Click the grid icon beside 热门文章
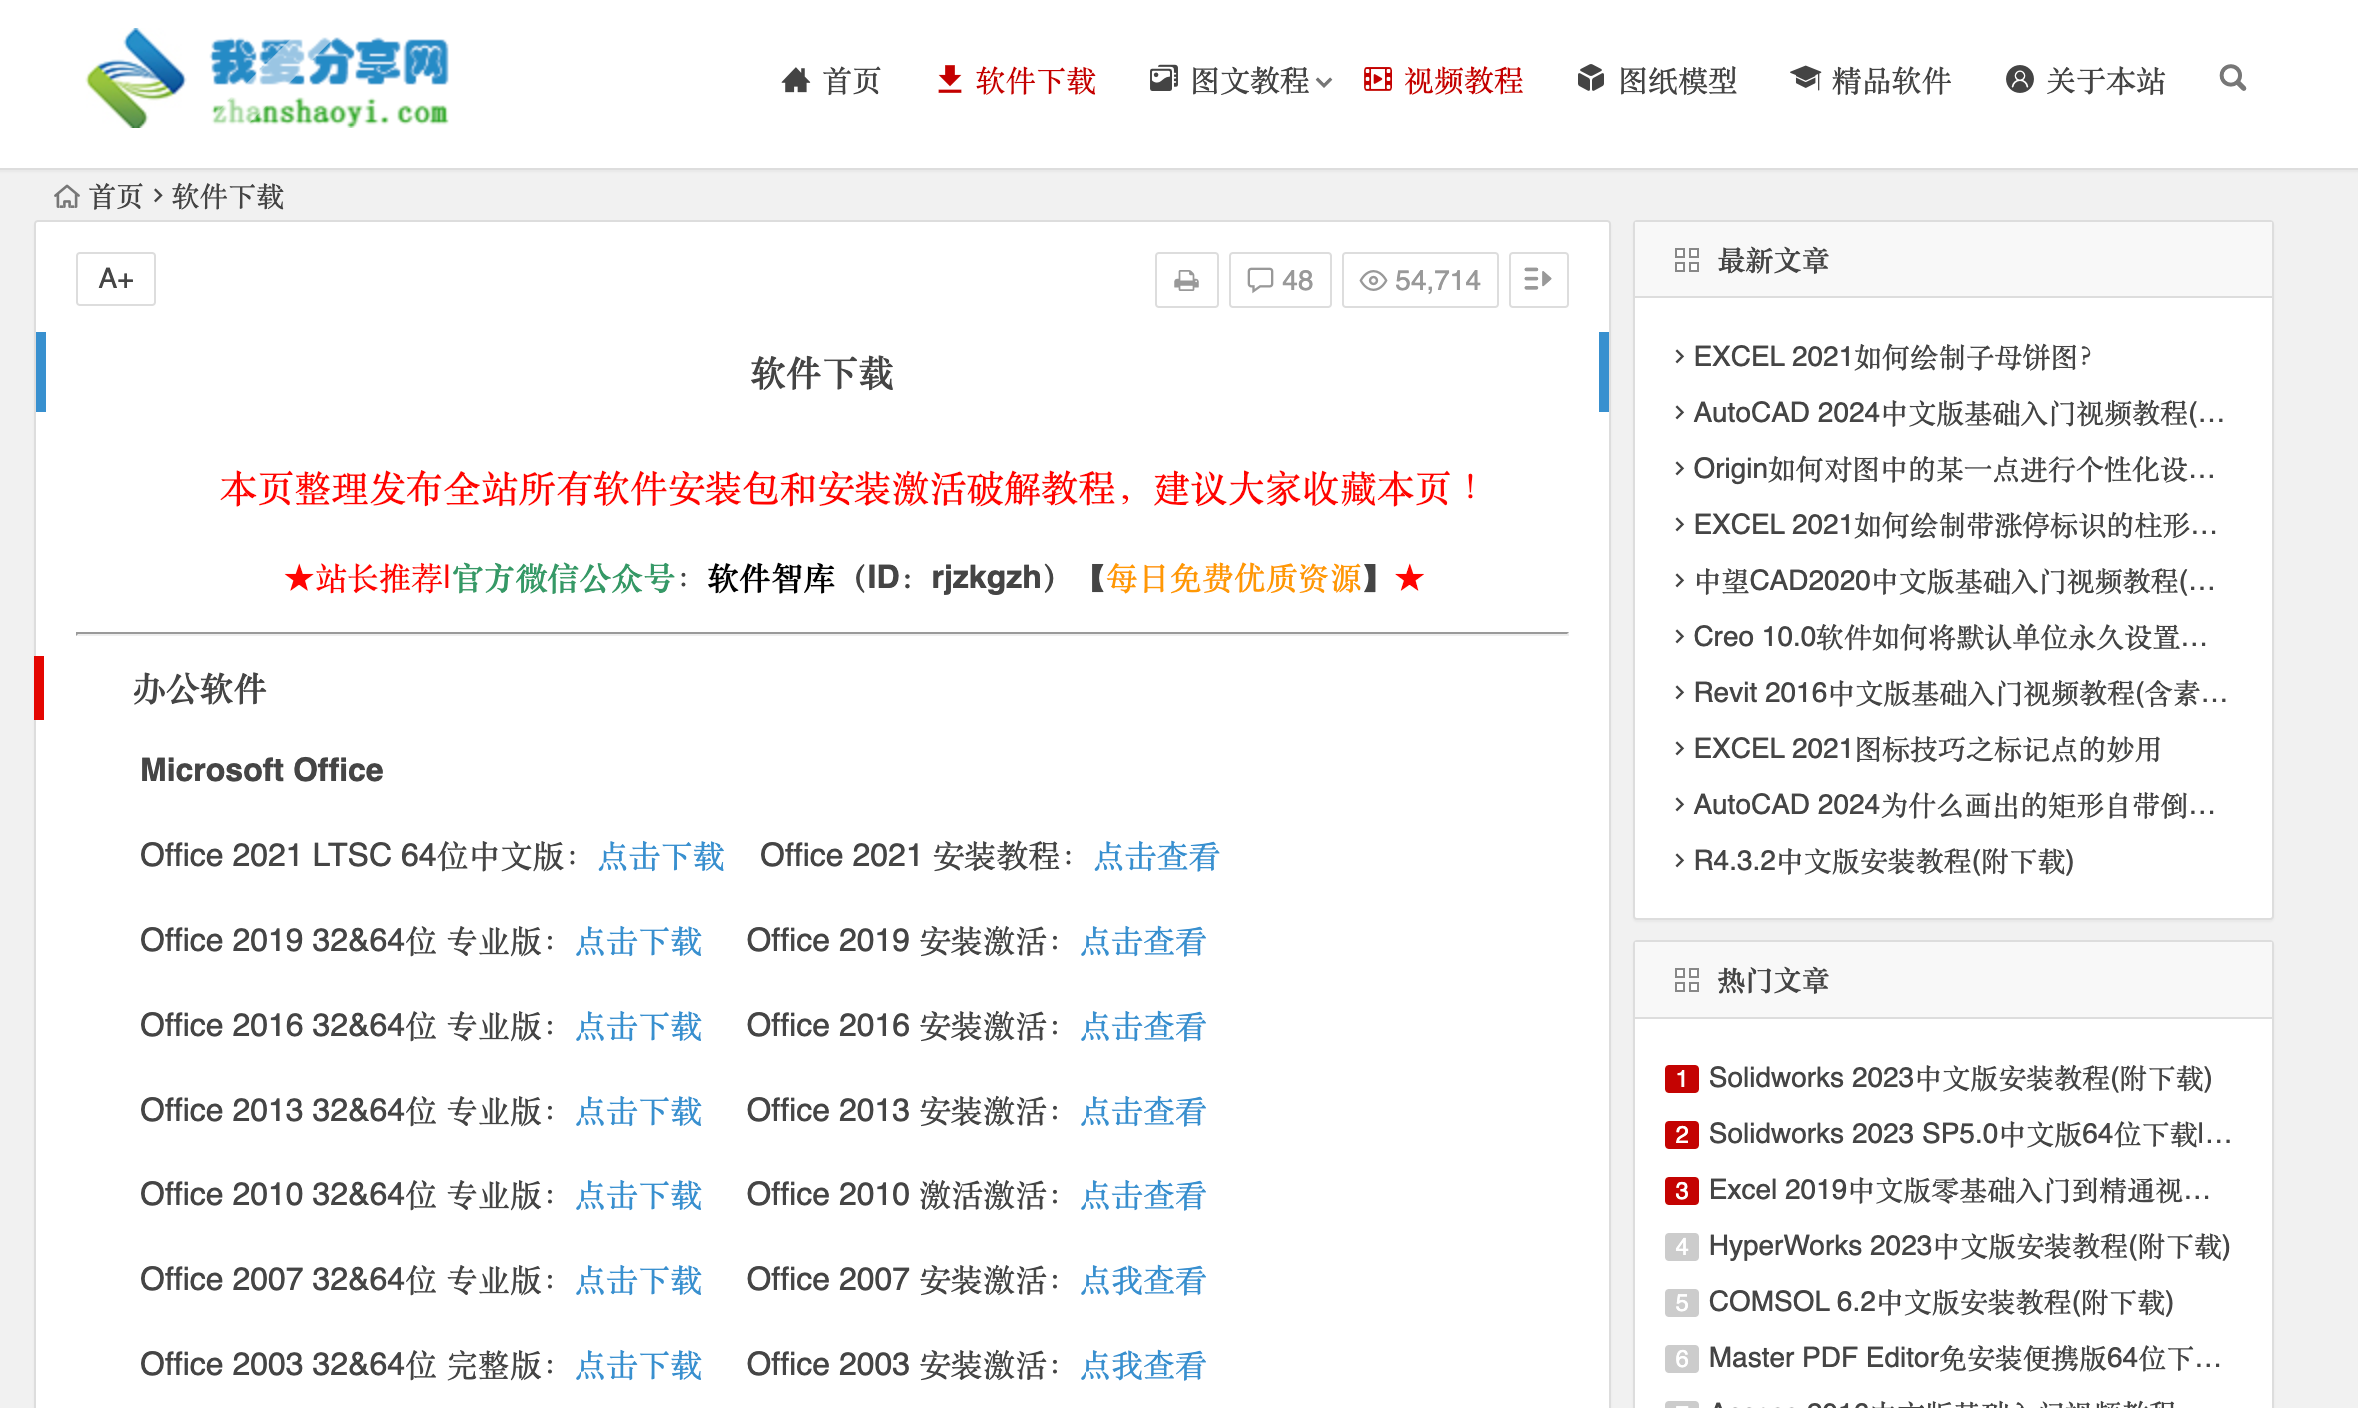 (1686, 980)
